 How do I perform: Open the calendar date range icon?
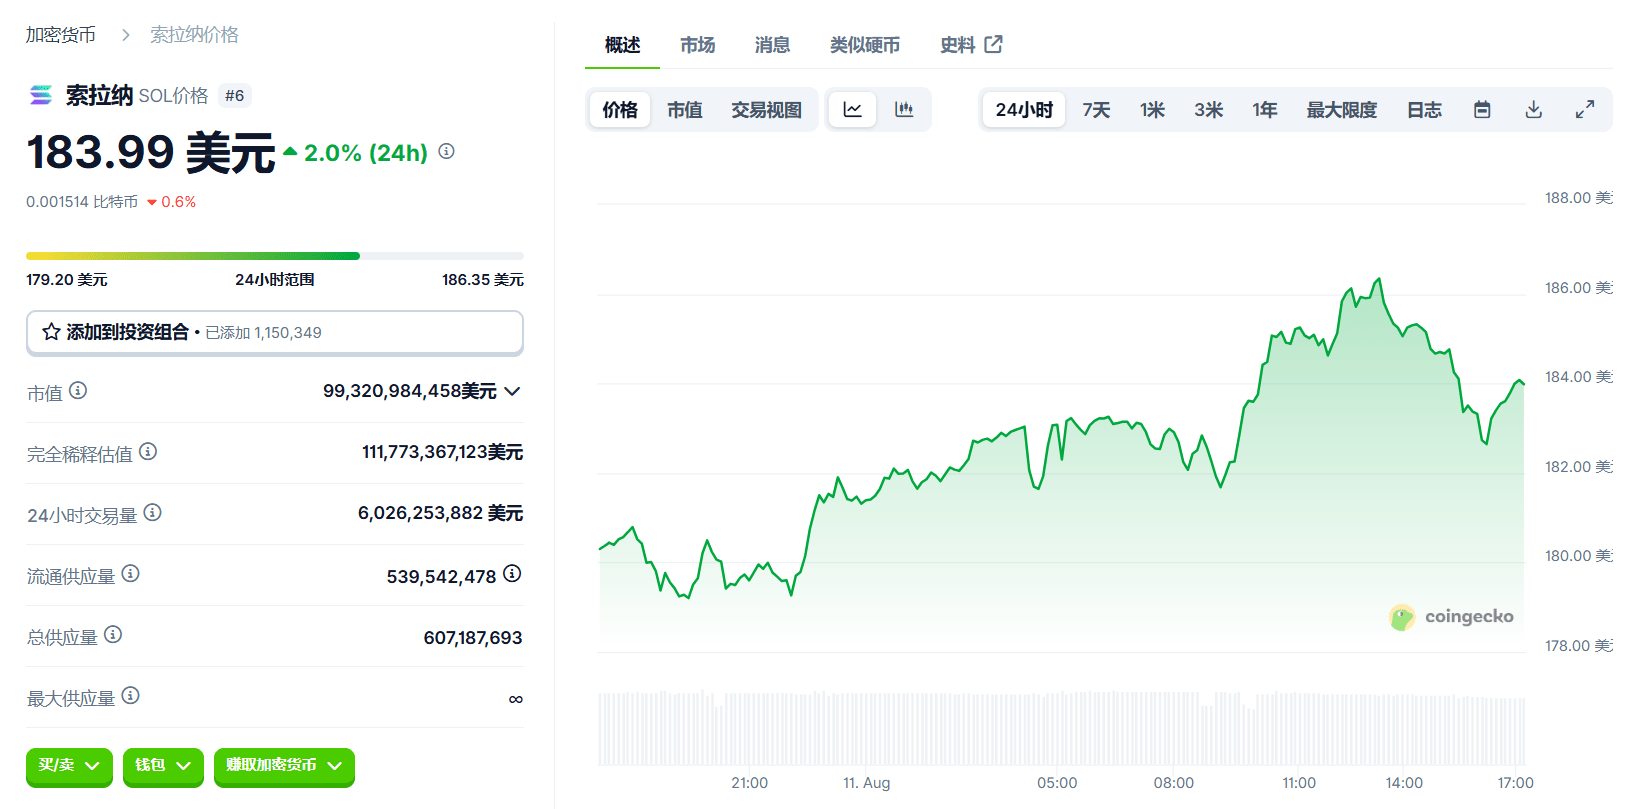pyautogui.click(x=1483, y=109)
